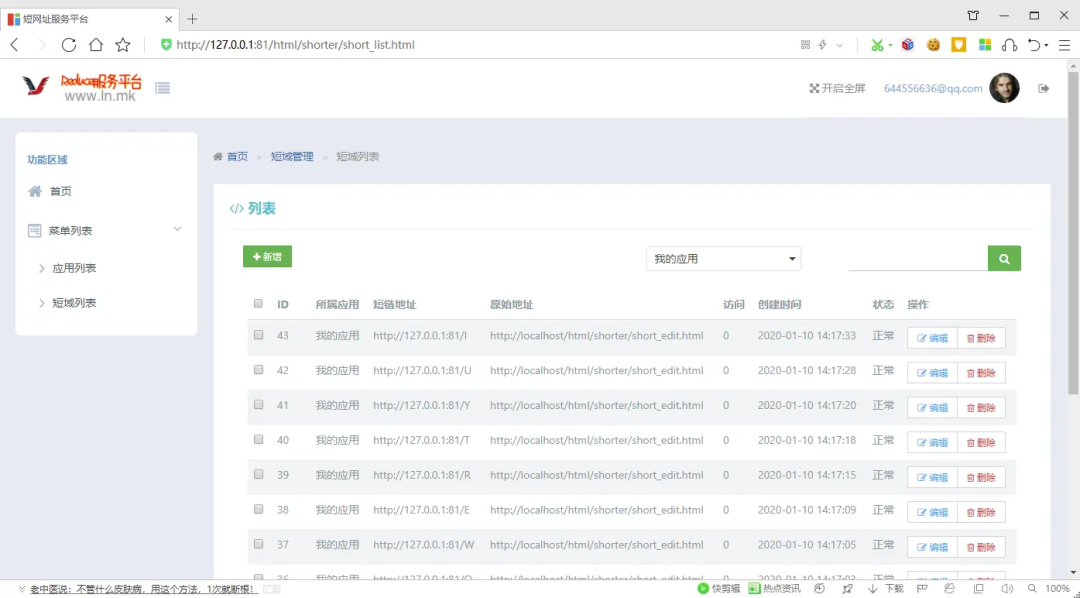Collapse the 菜单列表 menu chevron
This screenshot has width=1080, height=598.
pyautogui.click(x=177, y=229)
